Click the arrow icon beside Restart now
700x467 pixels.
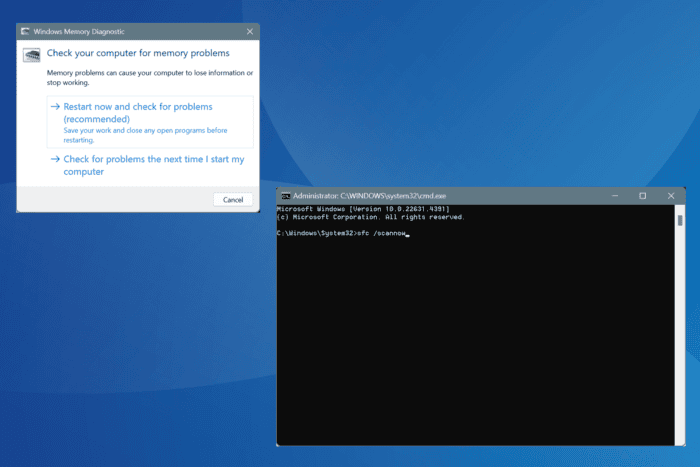point(55,106)
